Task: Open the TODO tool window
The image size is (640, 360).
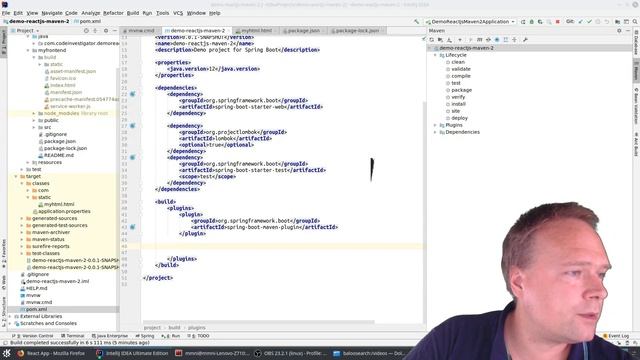Action: tap(198, 336)
